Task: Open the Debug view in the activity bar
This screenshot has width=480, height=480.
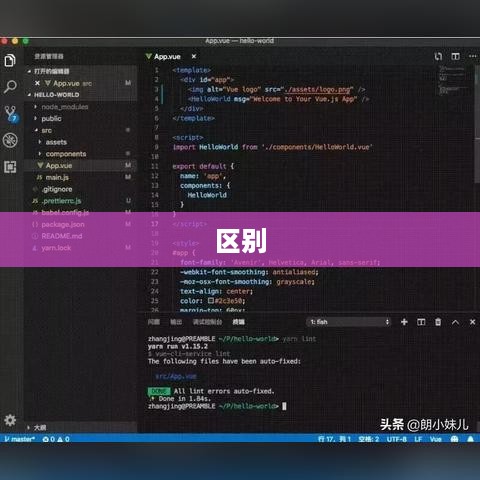Action: [x=10, y=140]
